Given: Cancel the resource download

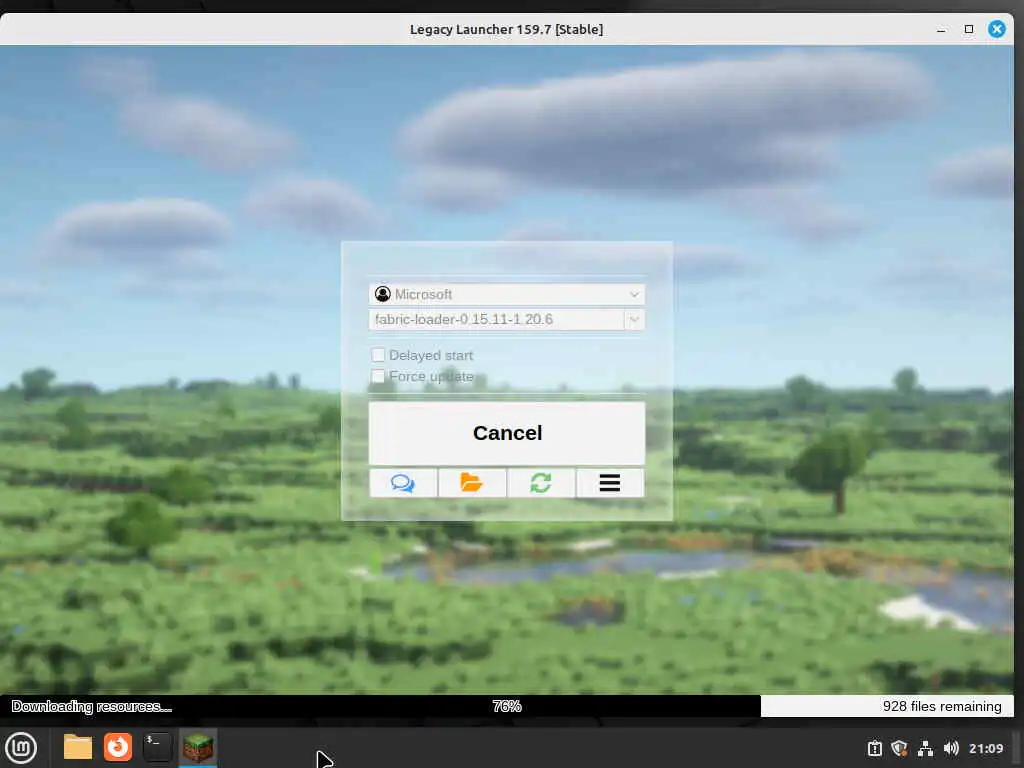Looking at the screenshot, I should click(507, 433).
